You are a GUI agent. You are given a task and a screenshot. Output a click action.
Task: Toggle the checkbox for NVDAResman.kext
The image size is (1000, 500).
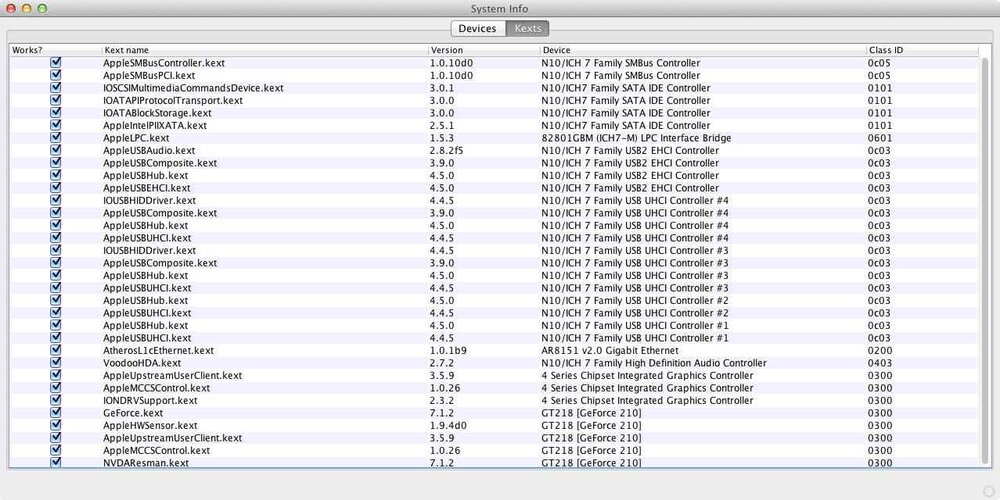[56, 463]
